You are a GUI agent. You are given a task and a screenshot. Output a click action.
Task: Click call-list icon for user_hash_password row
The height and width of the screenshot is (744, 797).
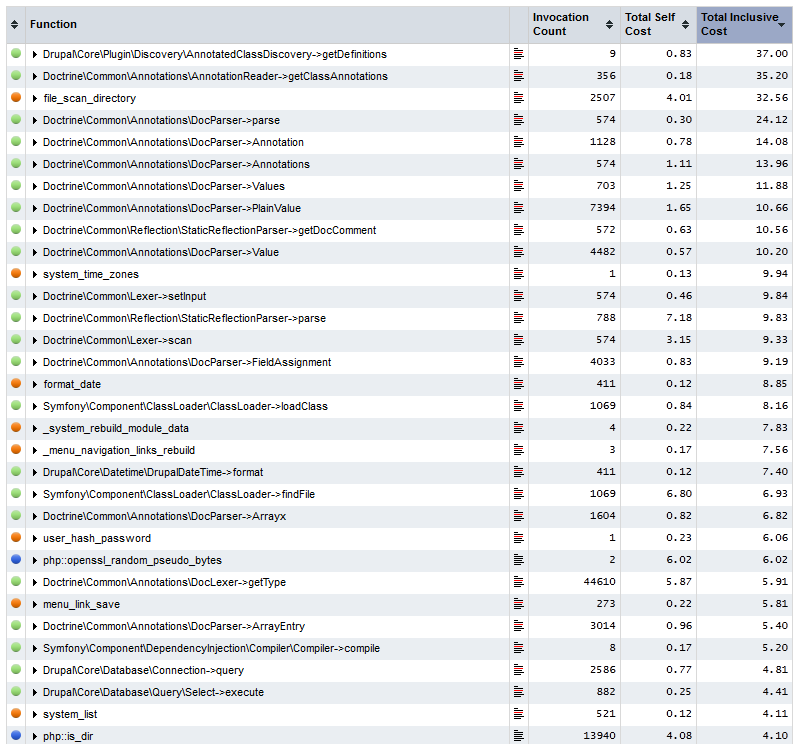pyautogui.click(x=518, y=538)
